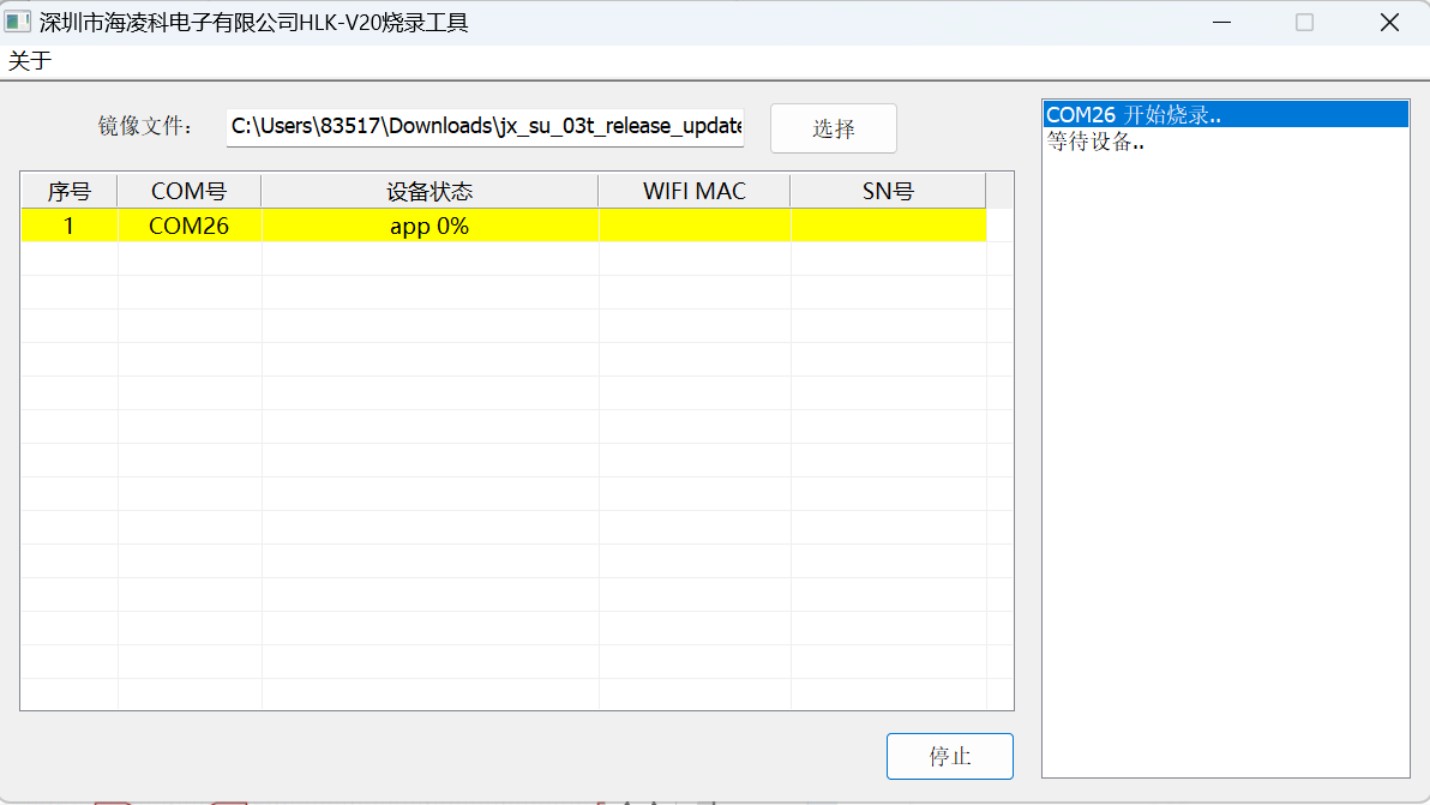Click the empty SN号 cell of COM26 row
Viewport: 1430px width, 805px height.
[x=888, y=226]
